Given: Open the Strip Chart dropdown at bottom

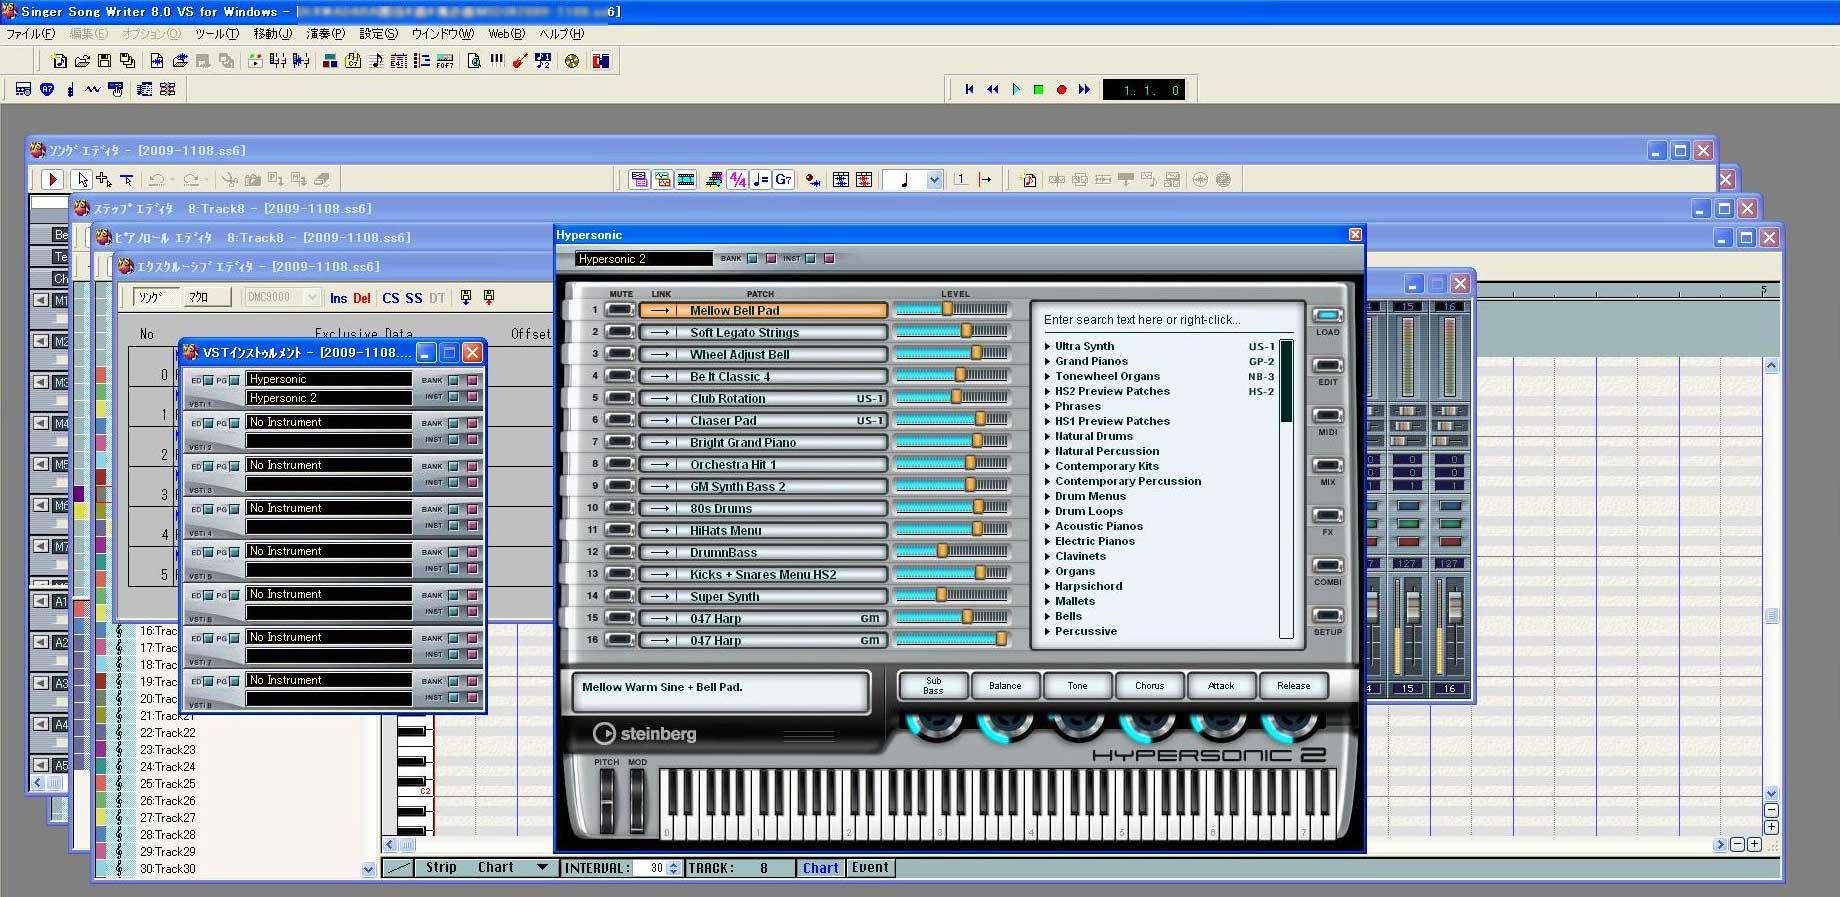Looking at the screenshot, I should 542,867.
